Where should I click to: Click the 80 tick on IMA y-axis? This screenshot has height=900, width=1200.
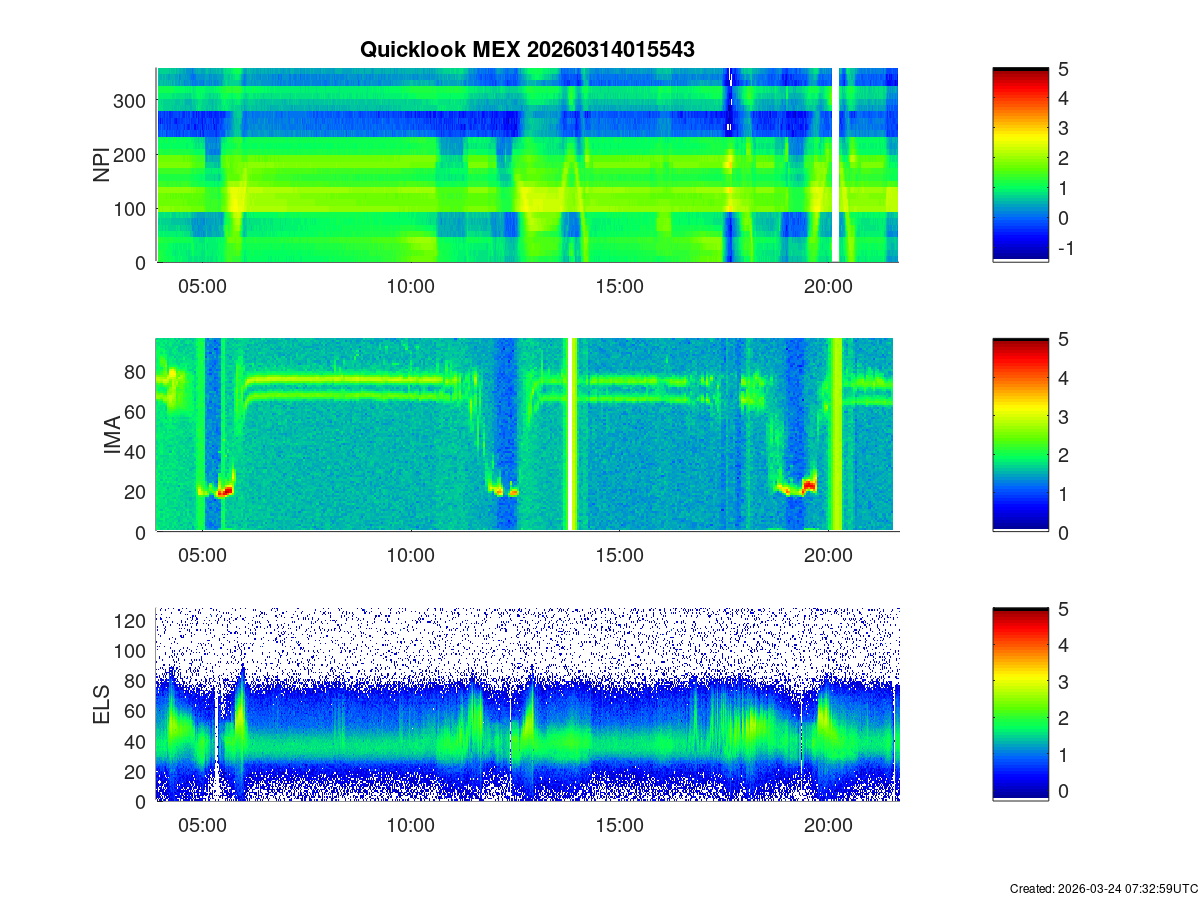(136, 371)
